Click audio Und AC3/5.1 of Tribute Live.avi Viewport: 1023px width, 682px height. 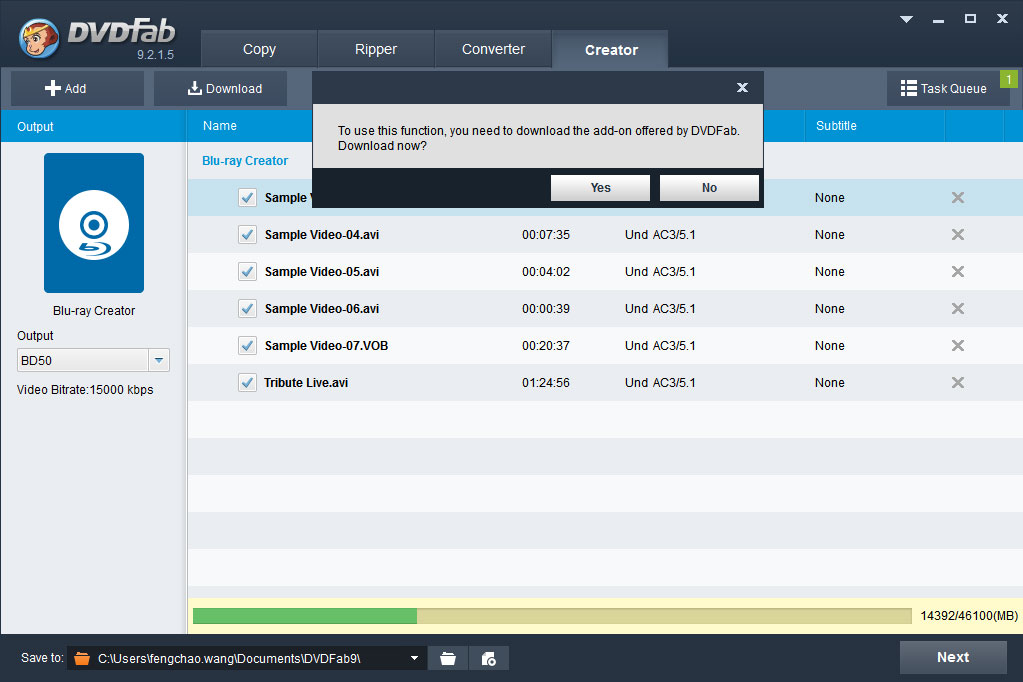(x=660, y=383)
